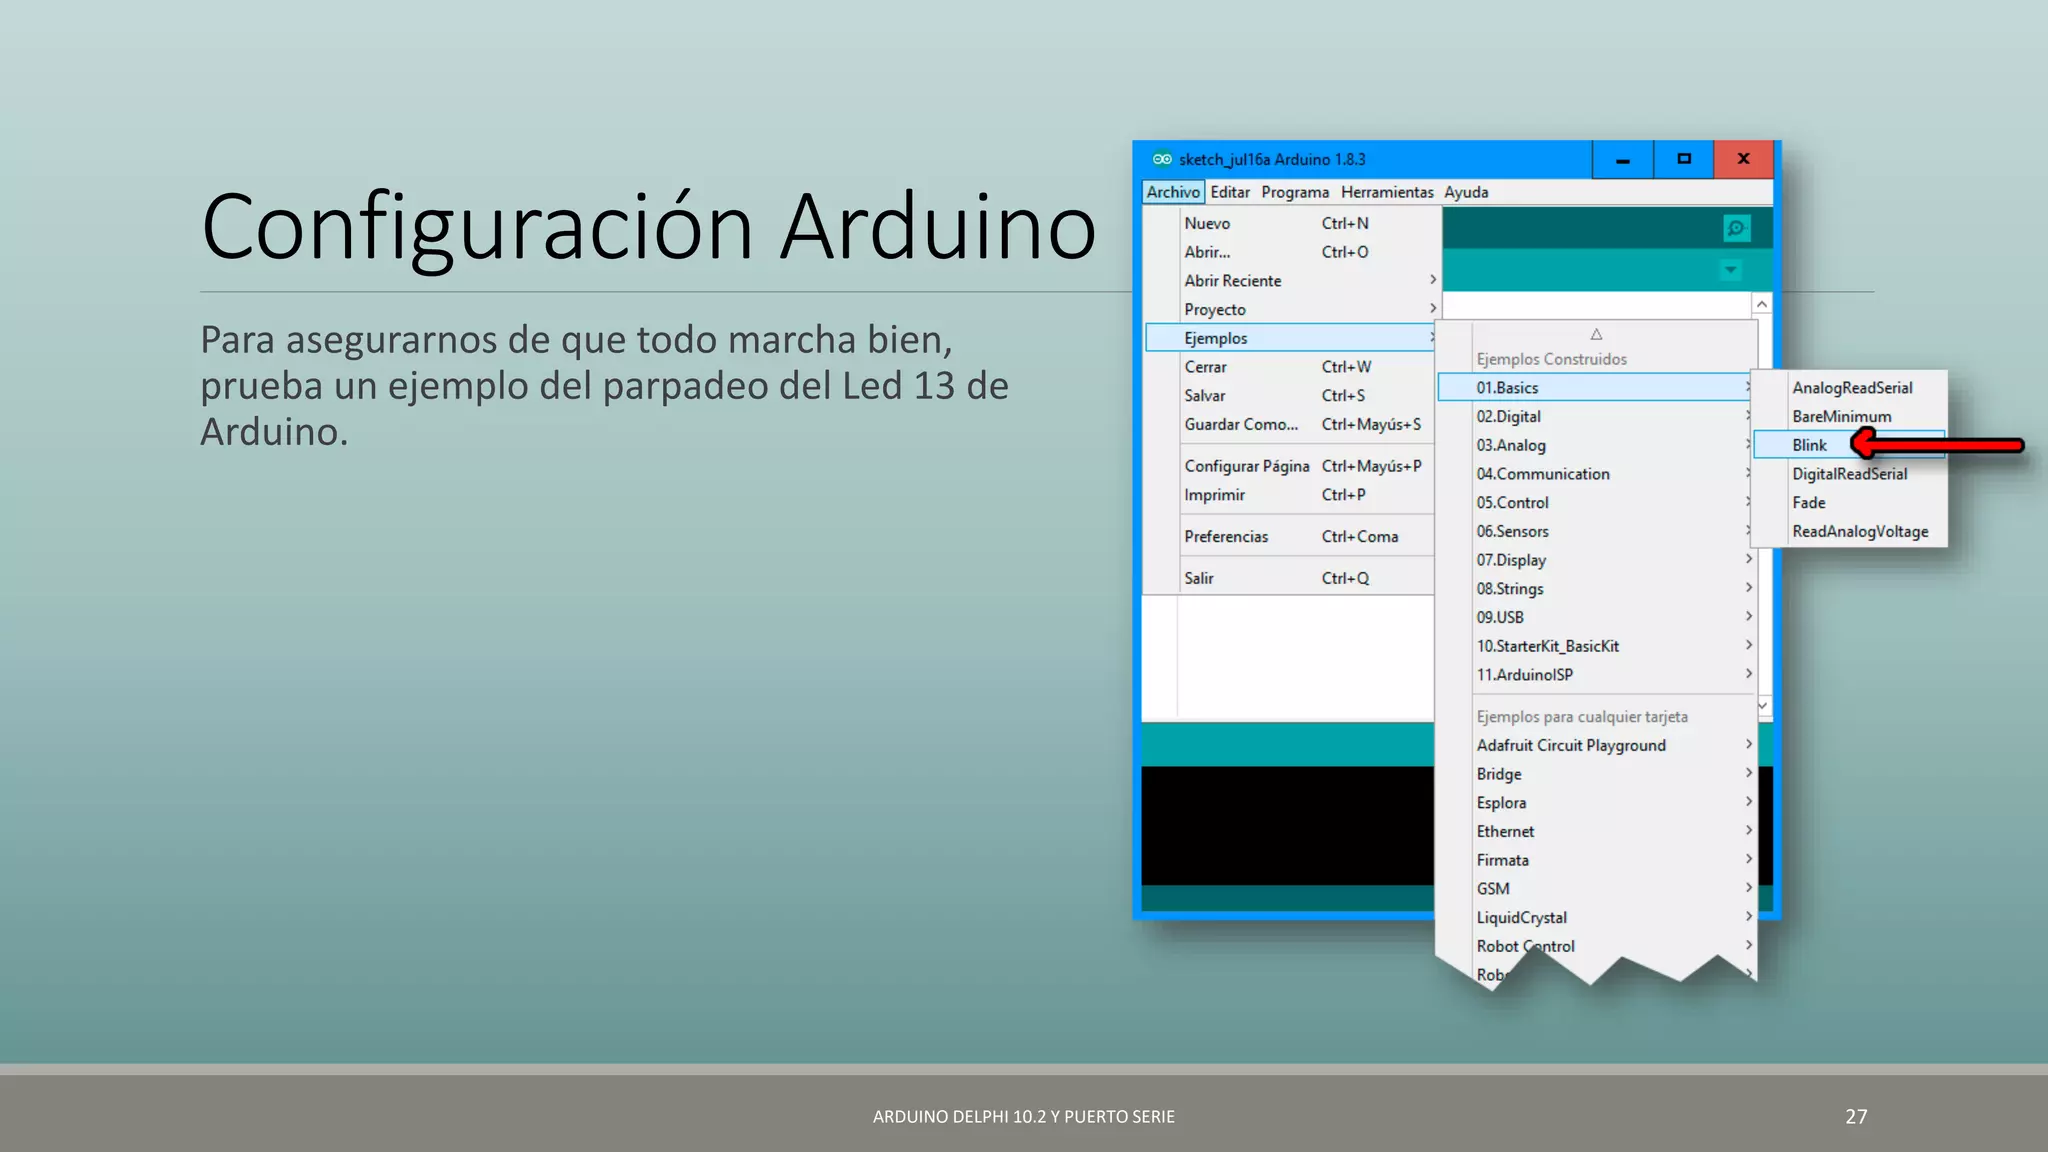Expand 02.Digital examples submenu
This screenshot has width=2048, height=1152.
coord(1596,417)
